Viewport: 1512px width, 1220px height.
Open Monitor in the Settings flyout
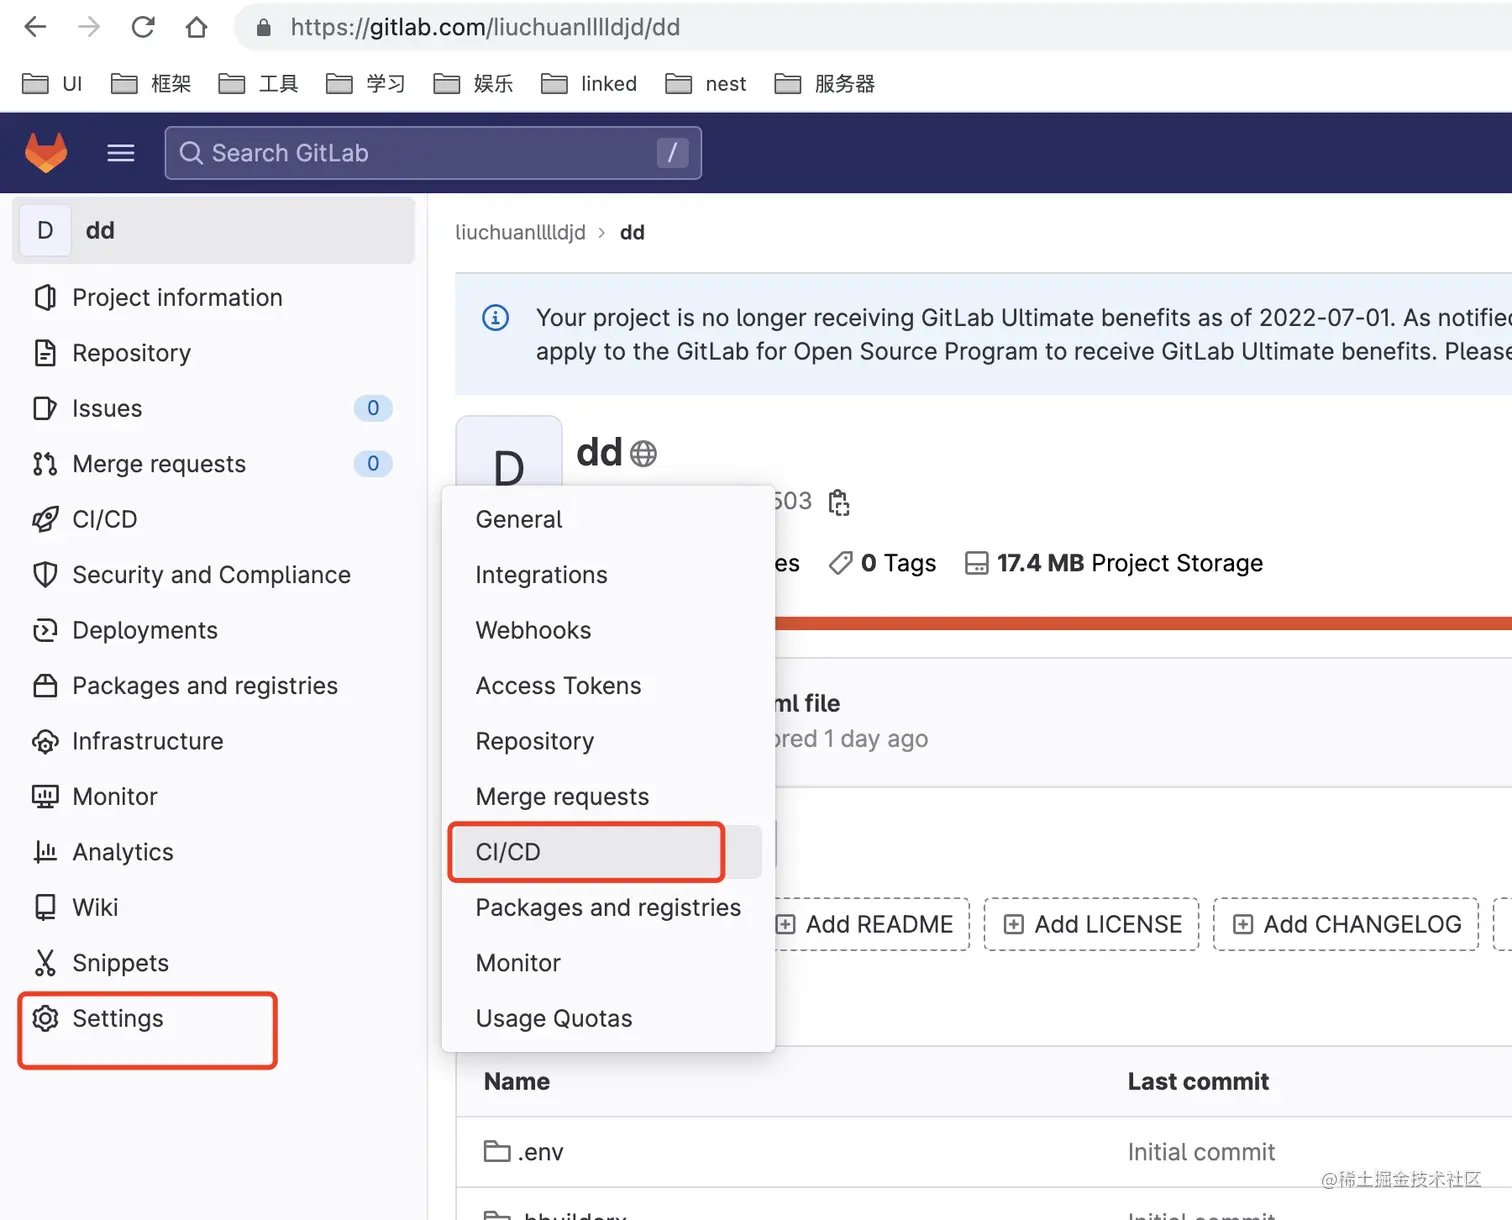pos(608,963)
